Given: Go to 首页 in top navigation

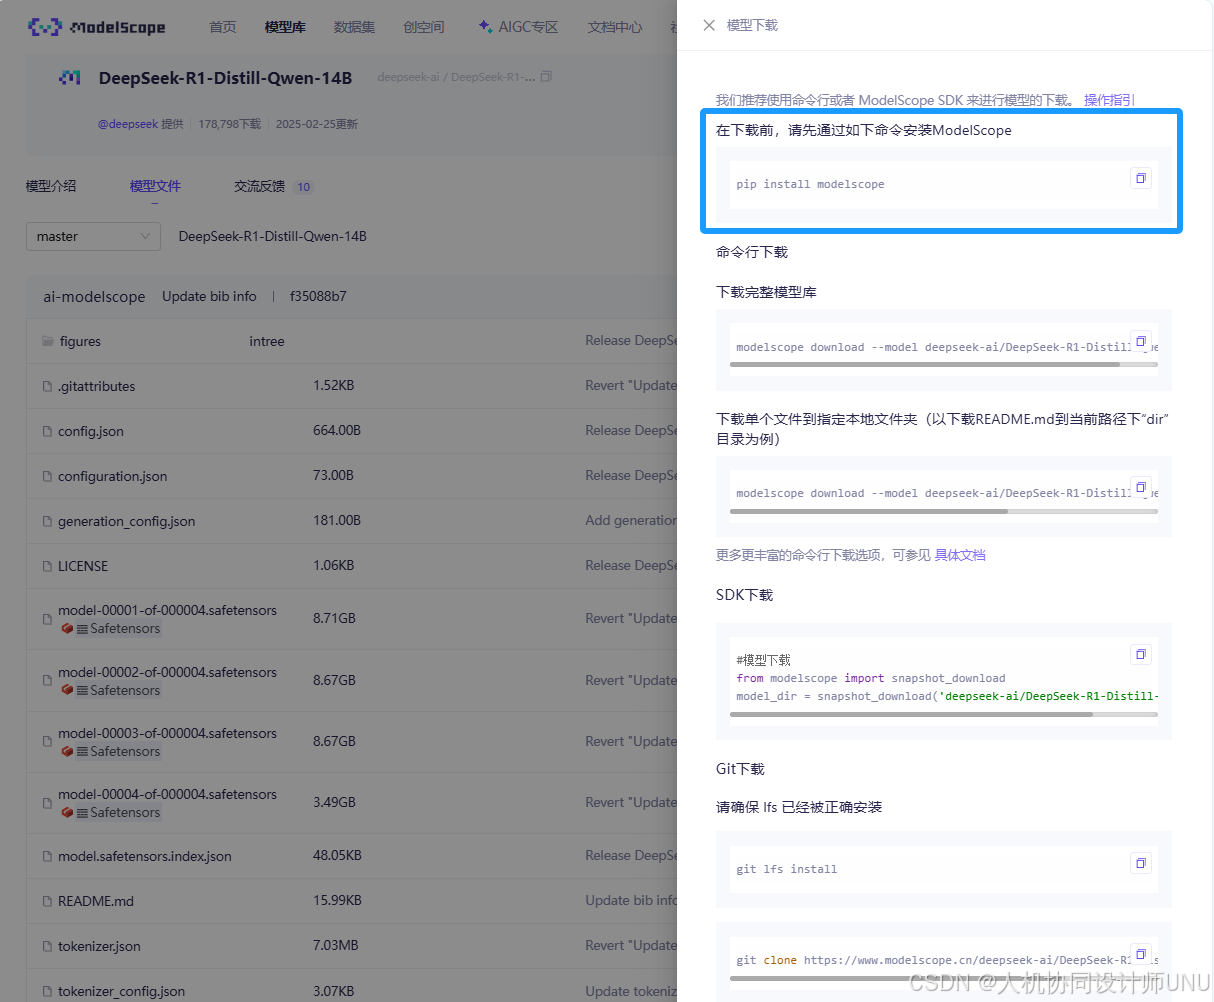Looking at the screenshot, I should [x=223, y=27].
